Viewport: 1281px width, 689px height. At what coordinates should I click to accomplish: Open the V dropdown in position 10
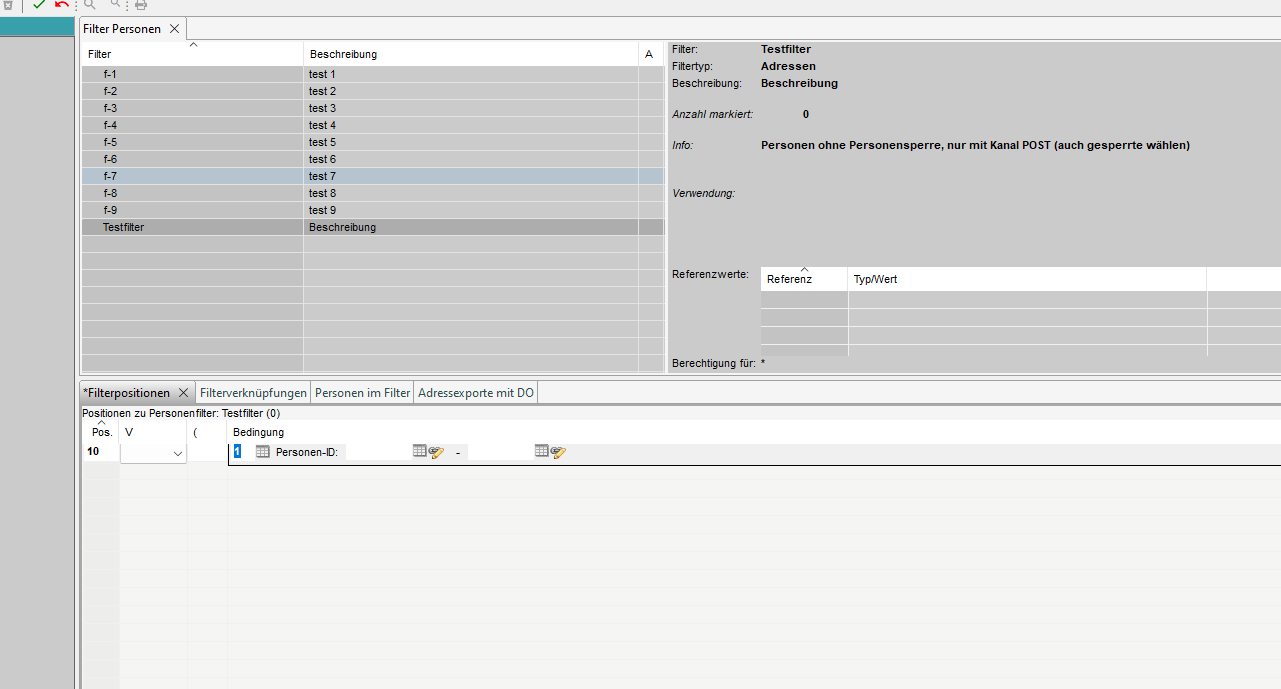(x=178, y=454)
